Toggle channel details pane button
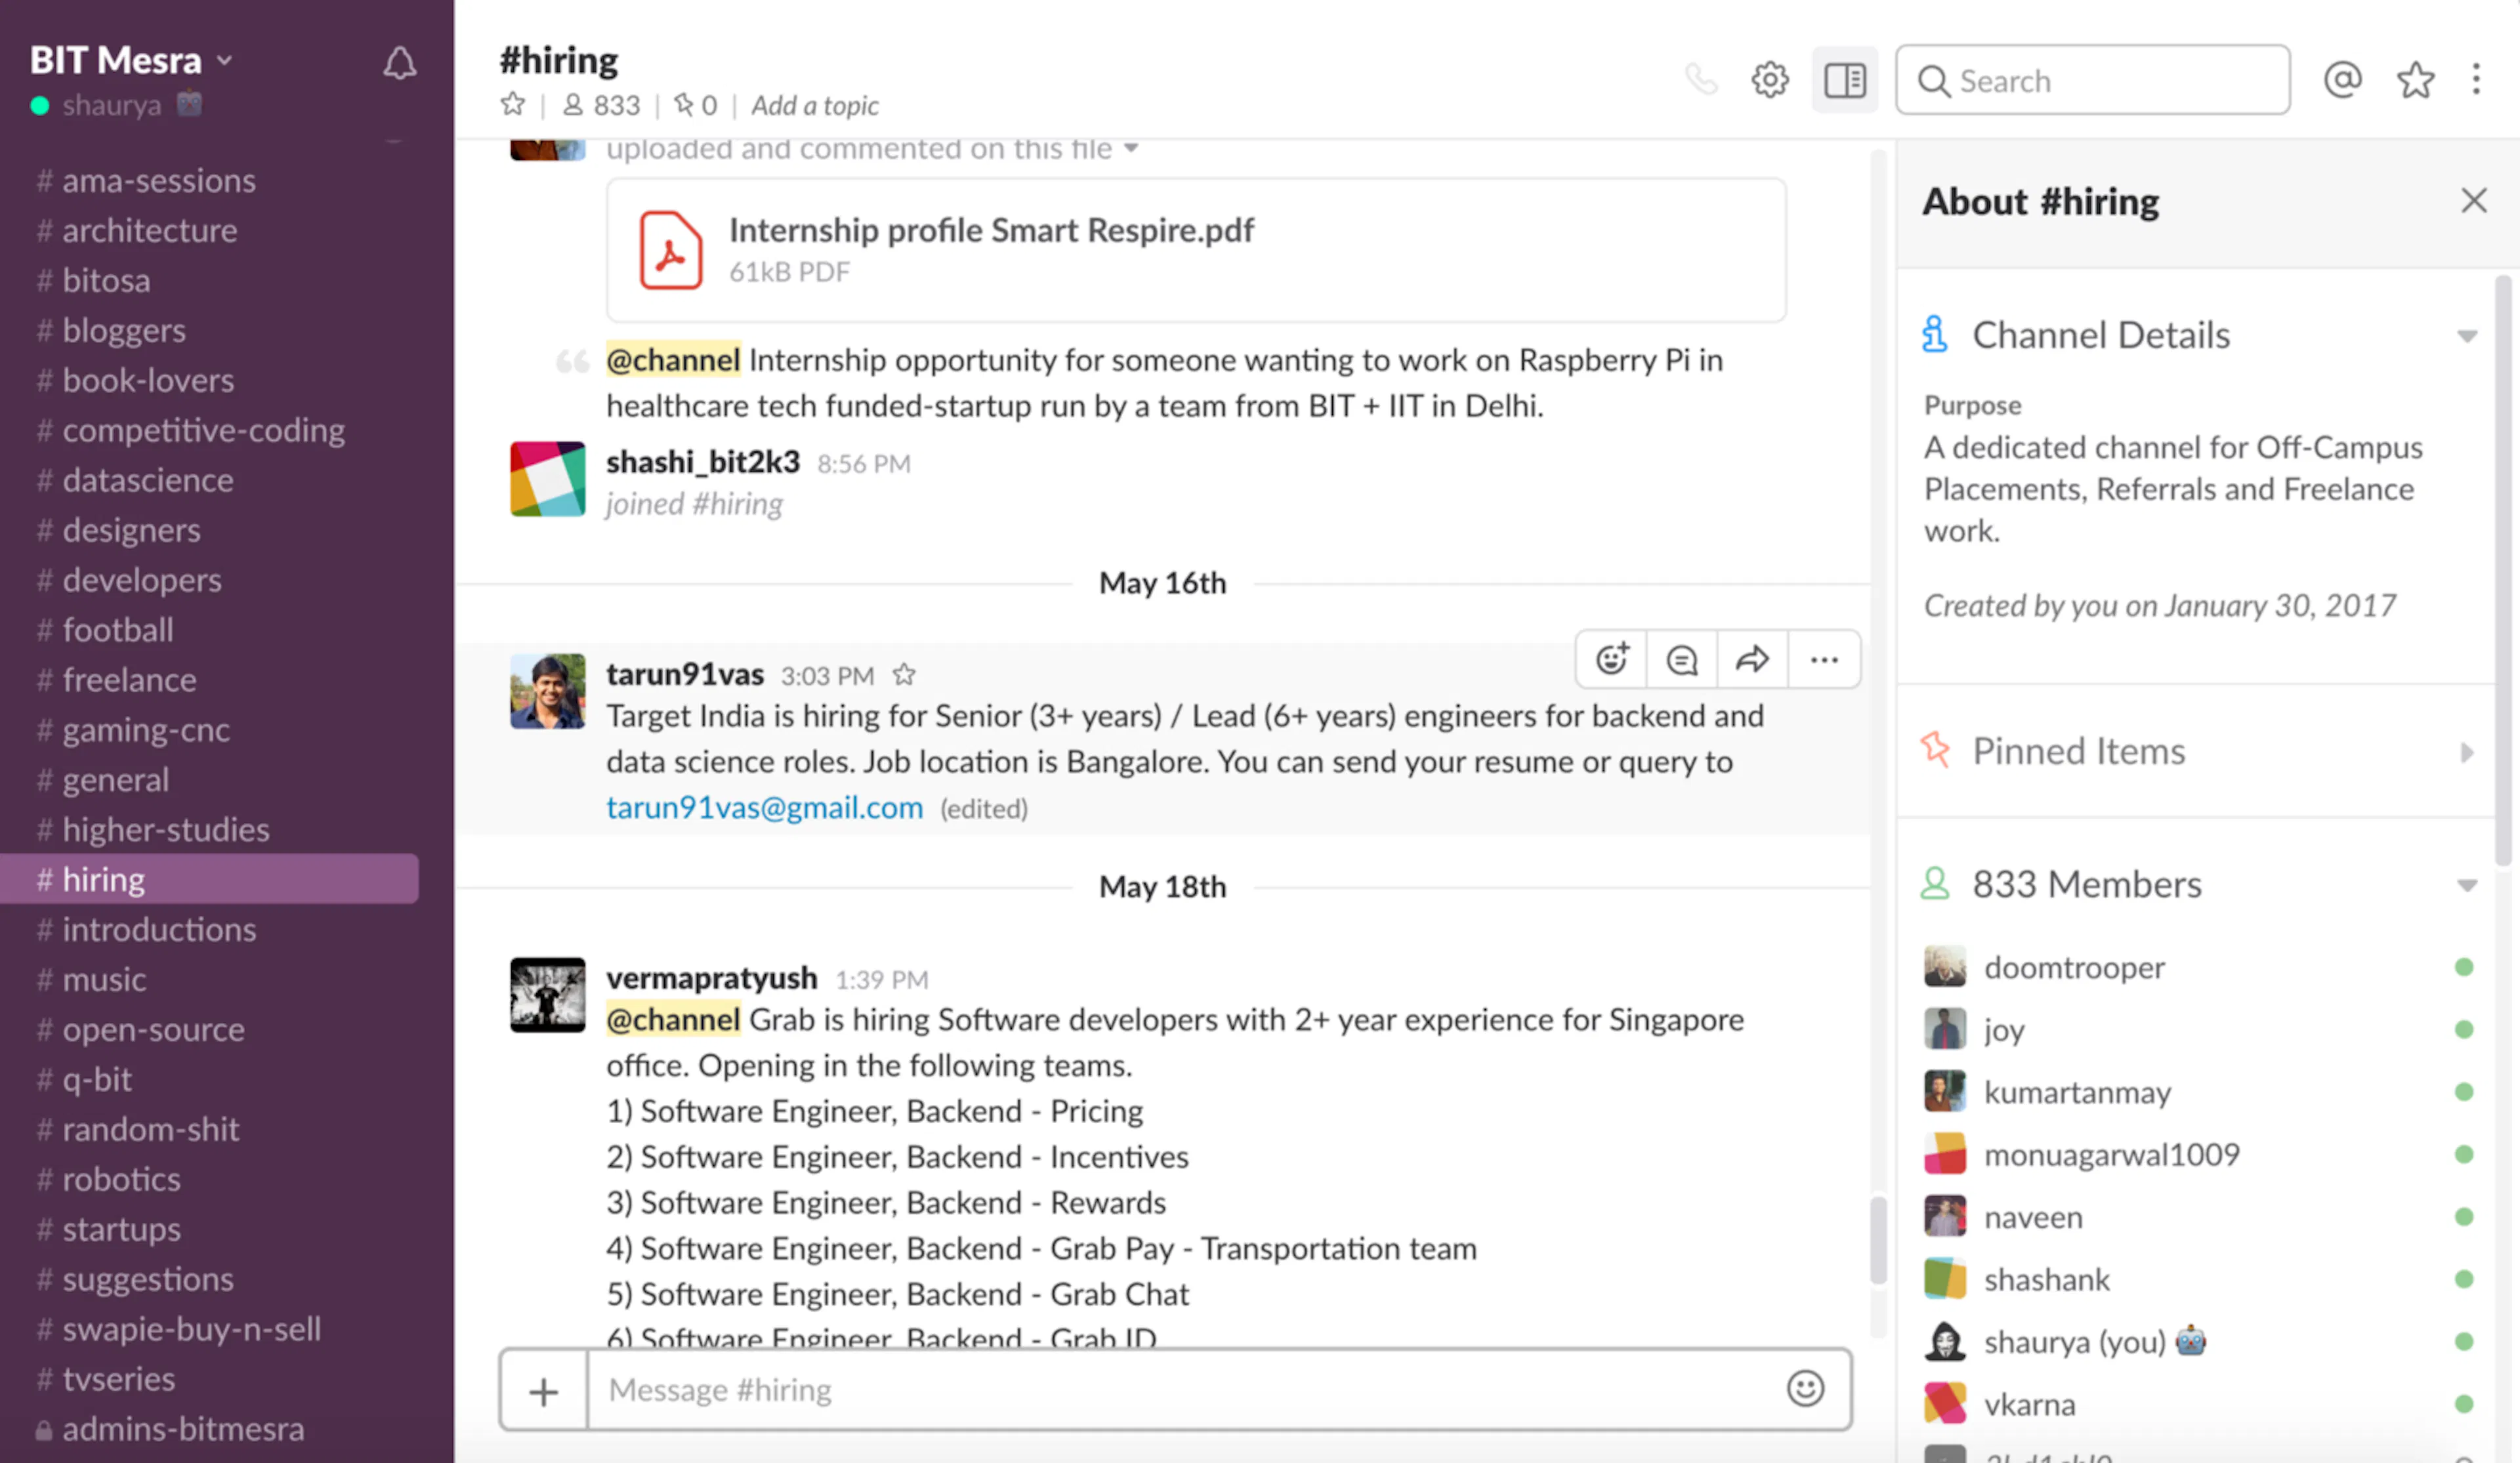The width and height of the screenshot is (2520, 1463). [x=1844, y=79]
